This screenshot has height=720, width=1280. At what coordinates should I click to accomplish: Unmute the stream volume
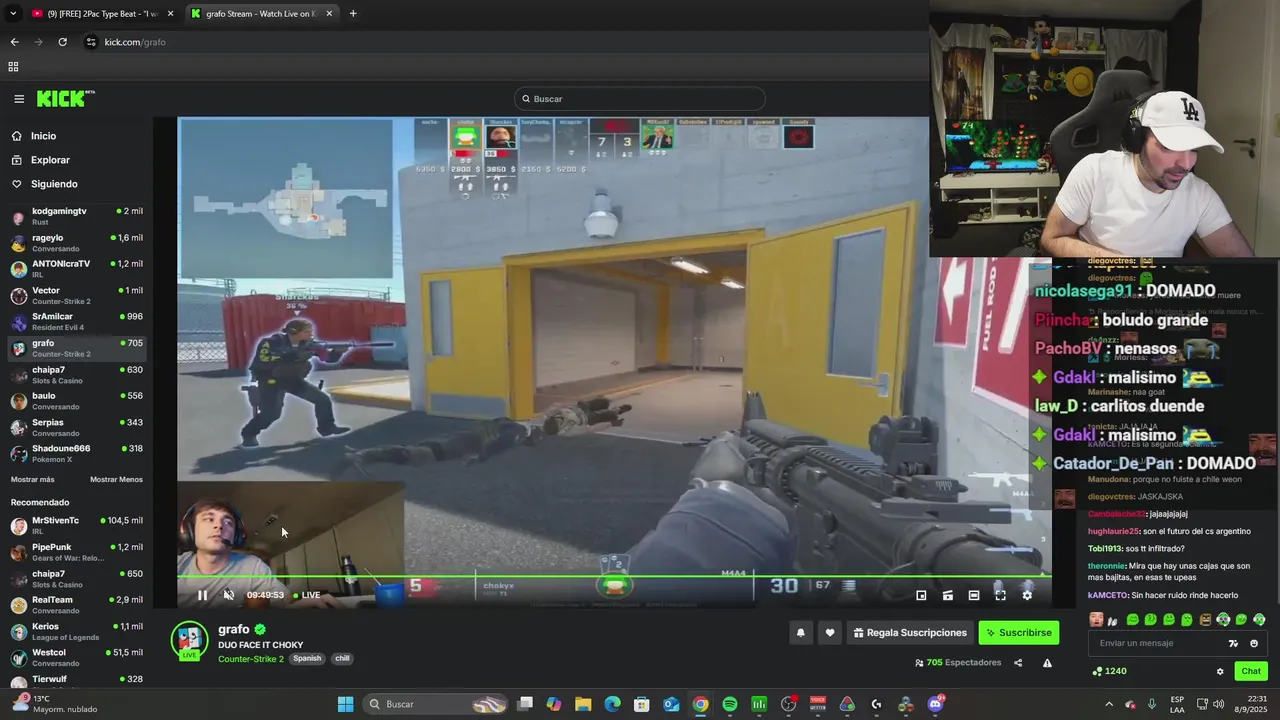coord(229,595)
